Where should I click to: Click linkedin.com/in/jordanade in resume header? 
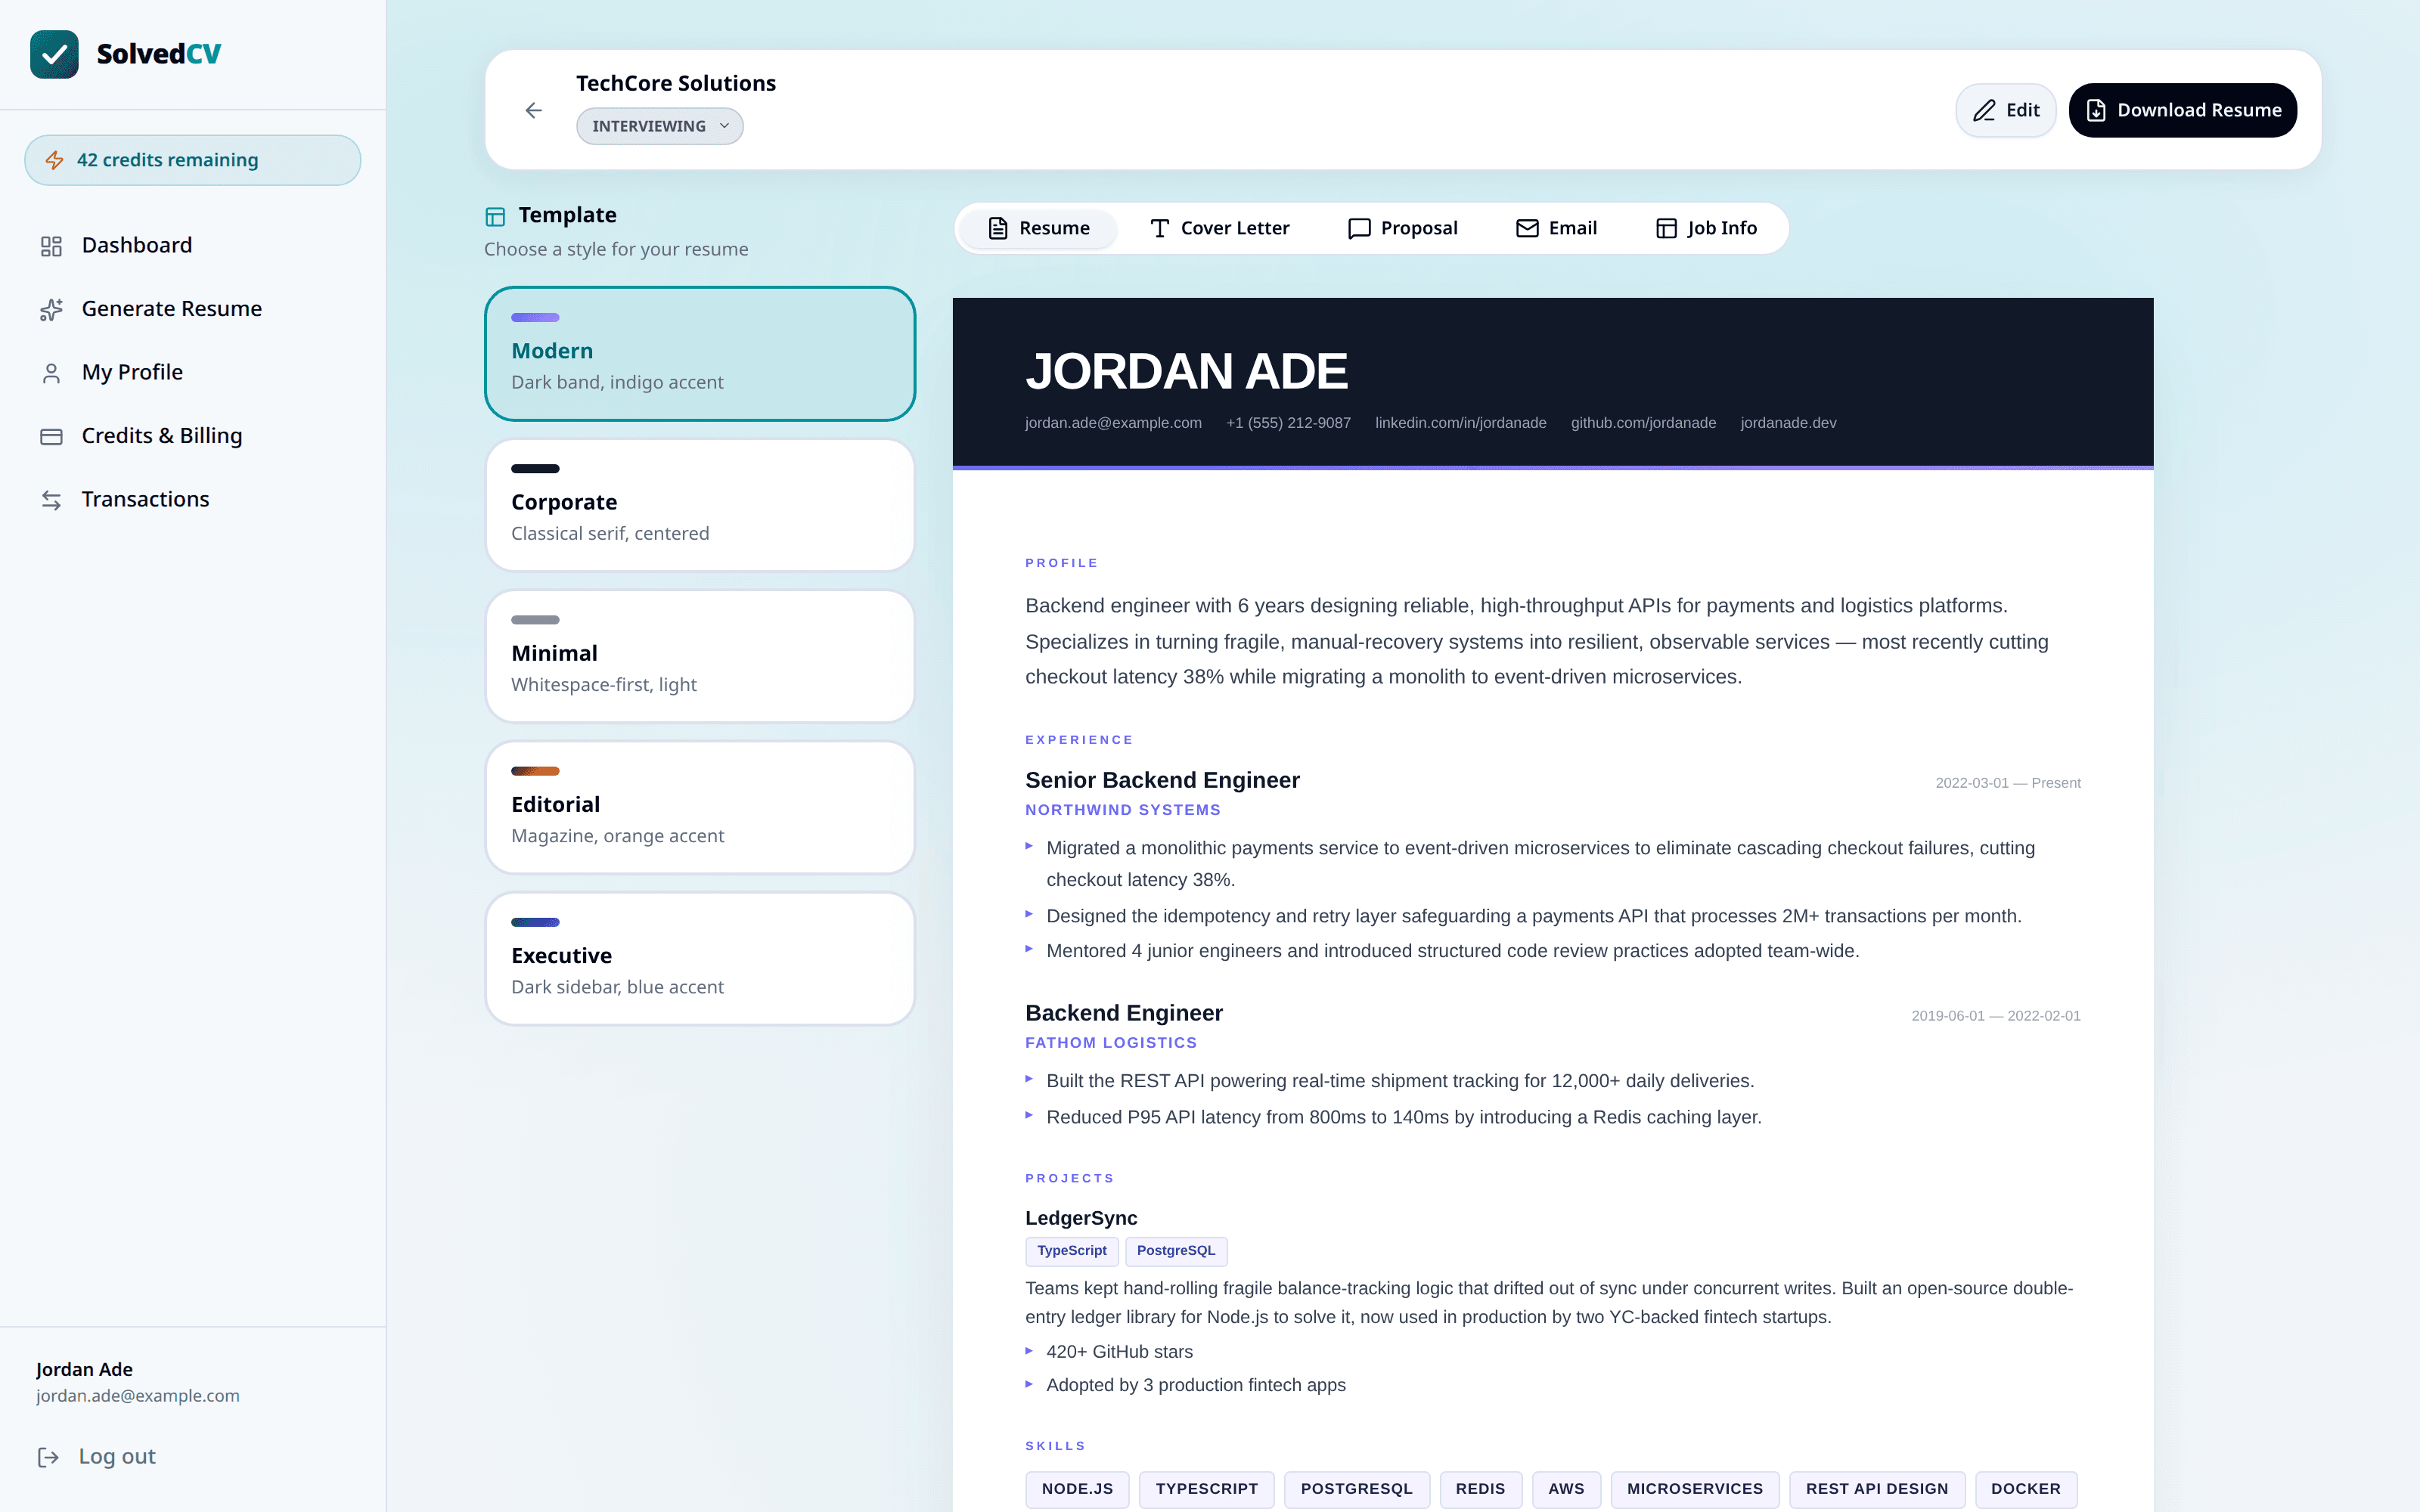[x=1460, y=423]
